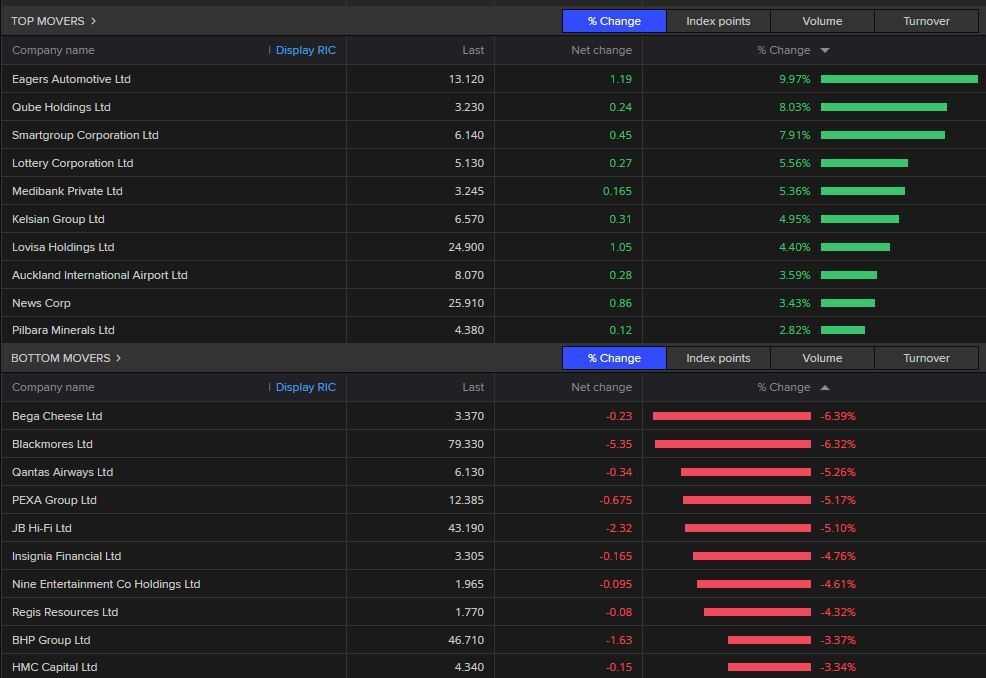Expand Bottom Movers via chevron arrow
Image resolution: width=986 pixels, height=678 pixels.
click(118, 358)
